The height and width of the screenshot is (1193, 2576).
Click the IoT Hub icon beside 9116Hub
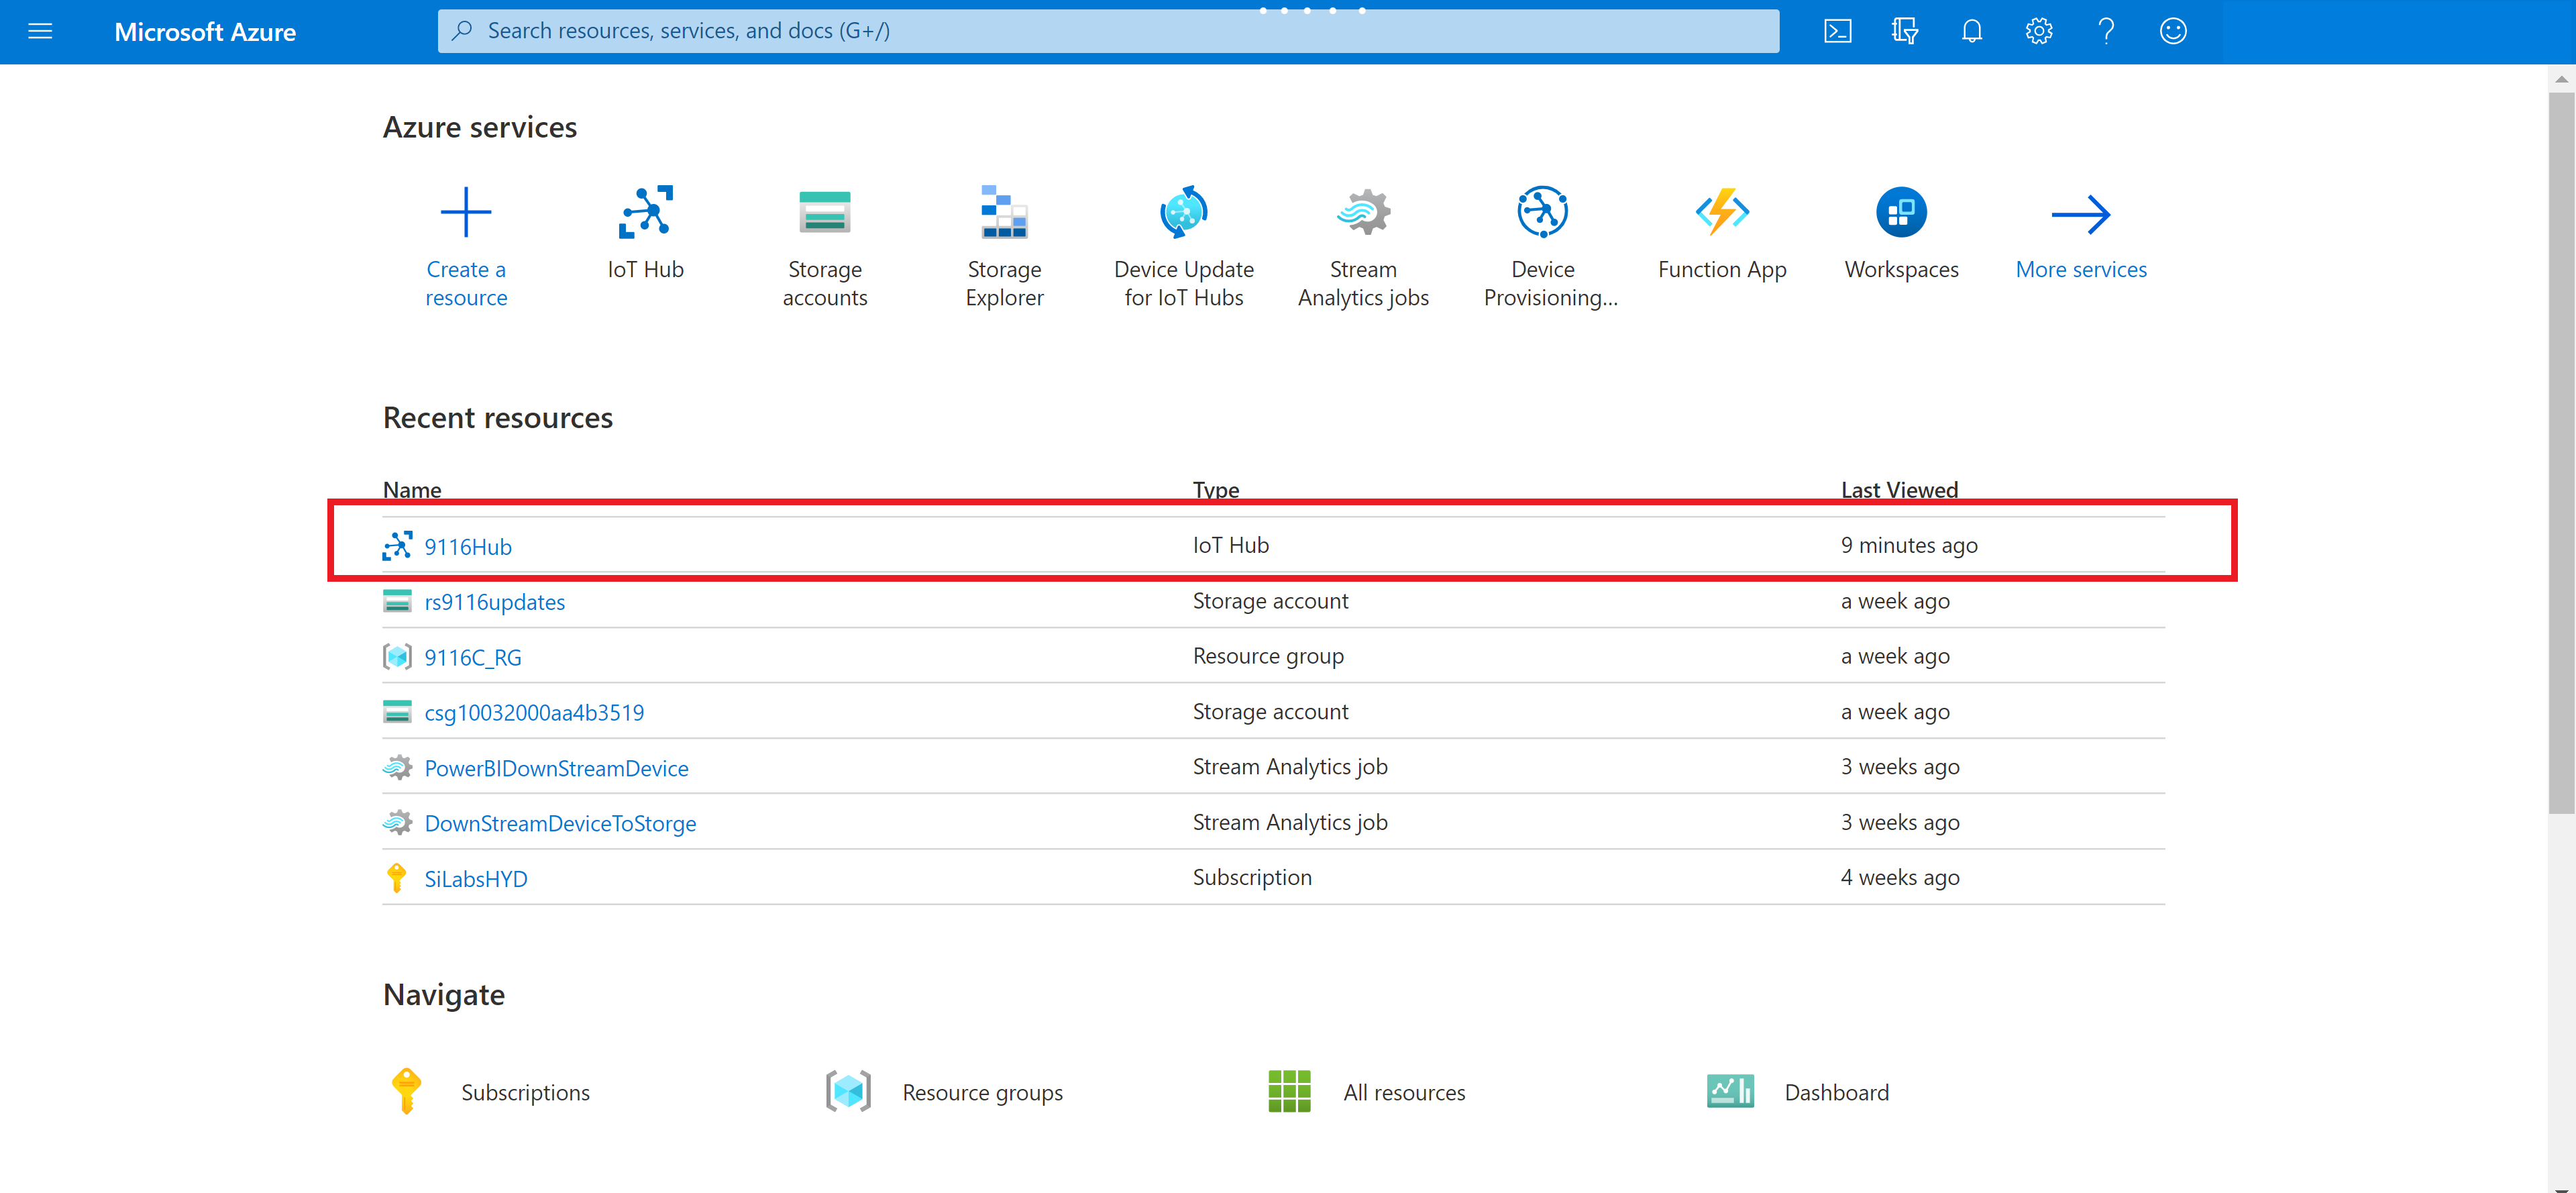pyautogui.click(x=397, y=546)
